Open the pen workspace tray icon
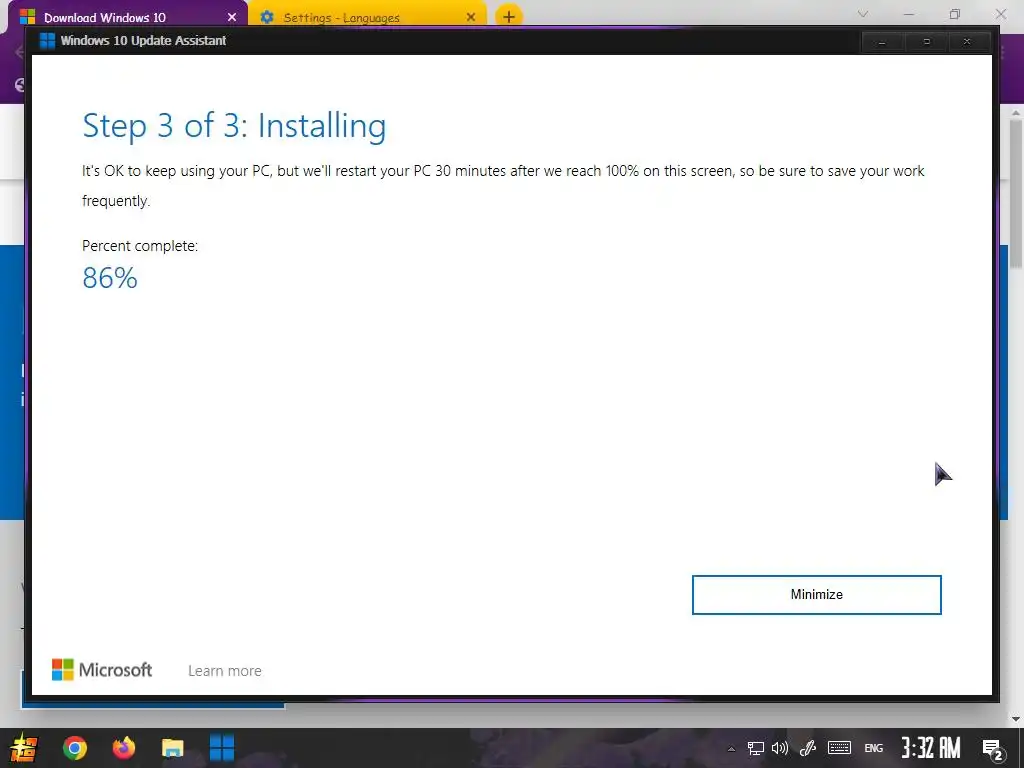Image resolution: width=1024 pixels, height=768 pixels. point(808,748)
